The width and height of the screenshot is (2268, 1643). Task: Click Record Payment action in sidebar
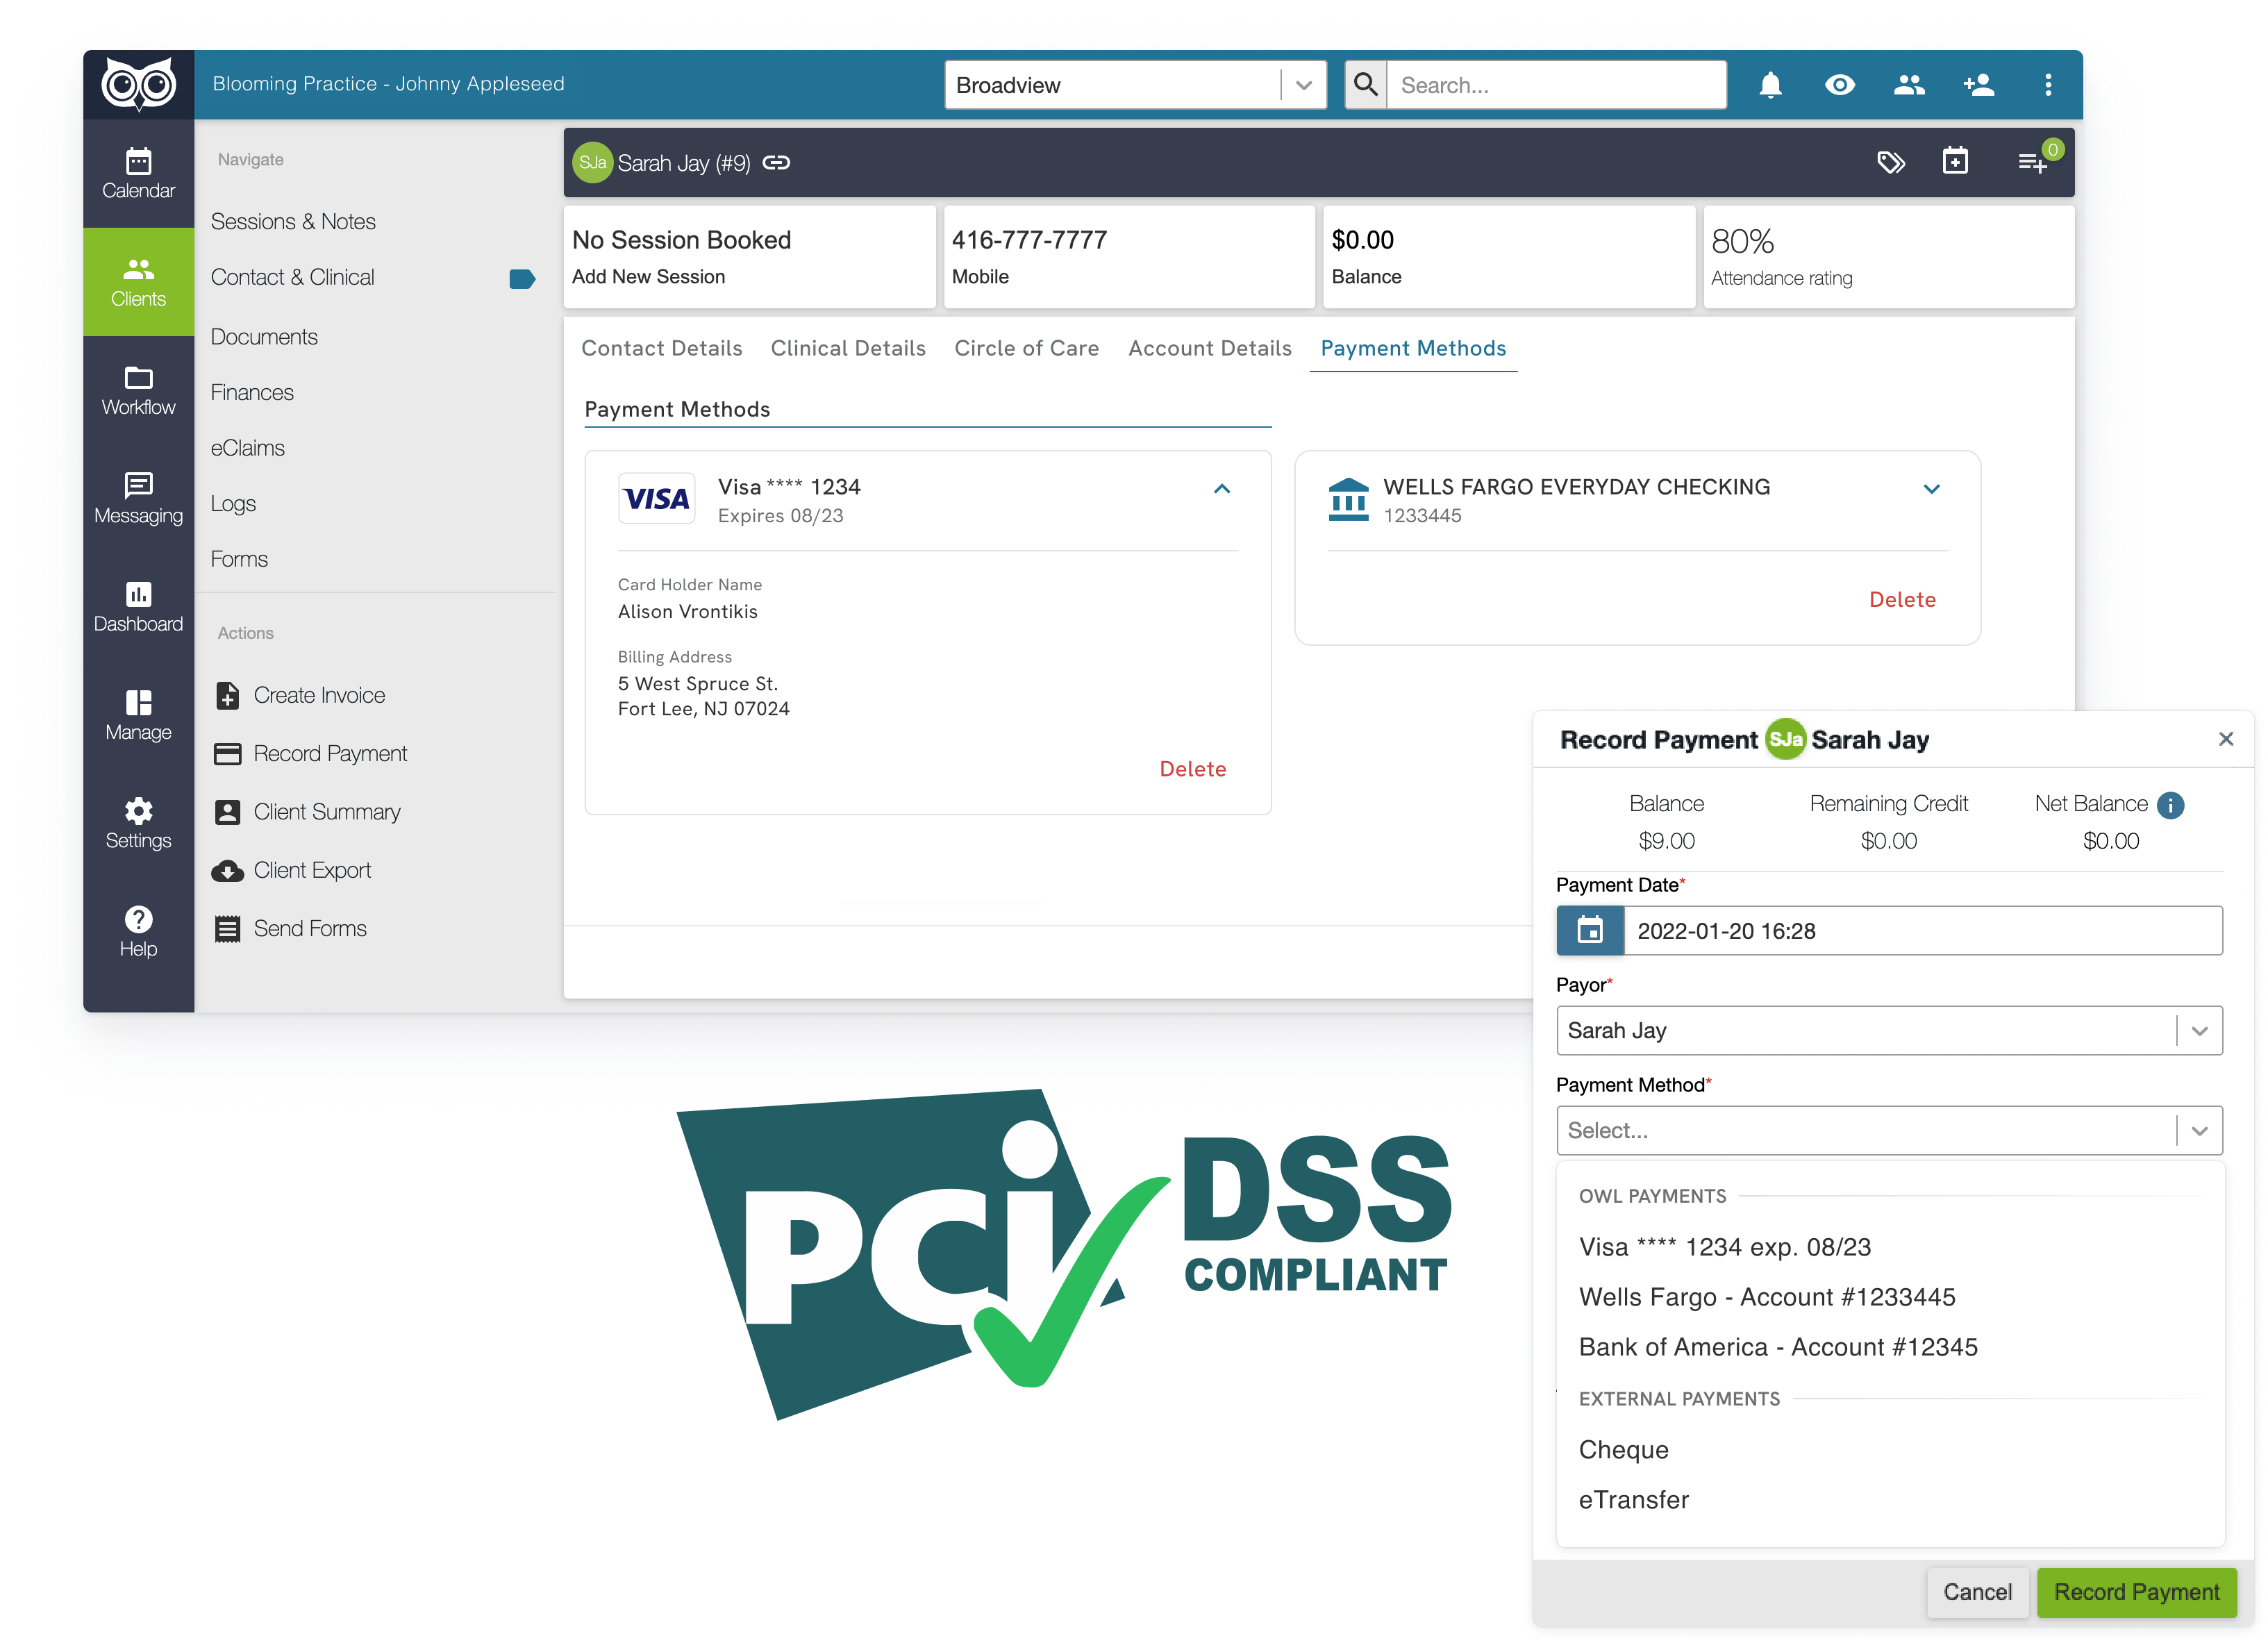coord(311,753)
